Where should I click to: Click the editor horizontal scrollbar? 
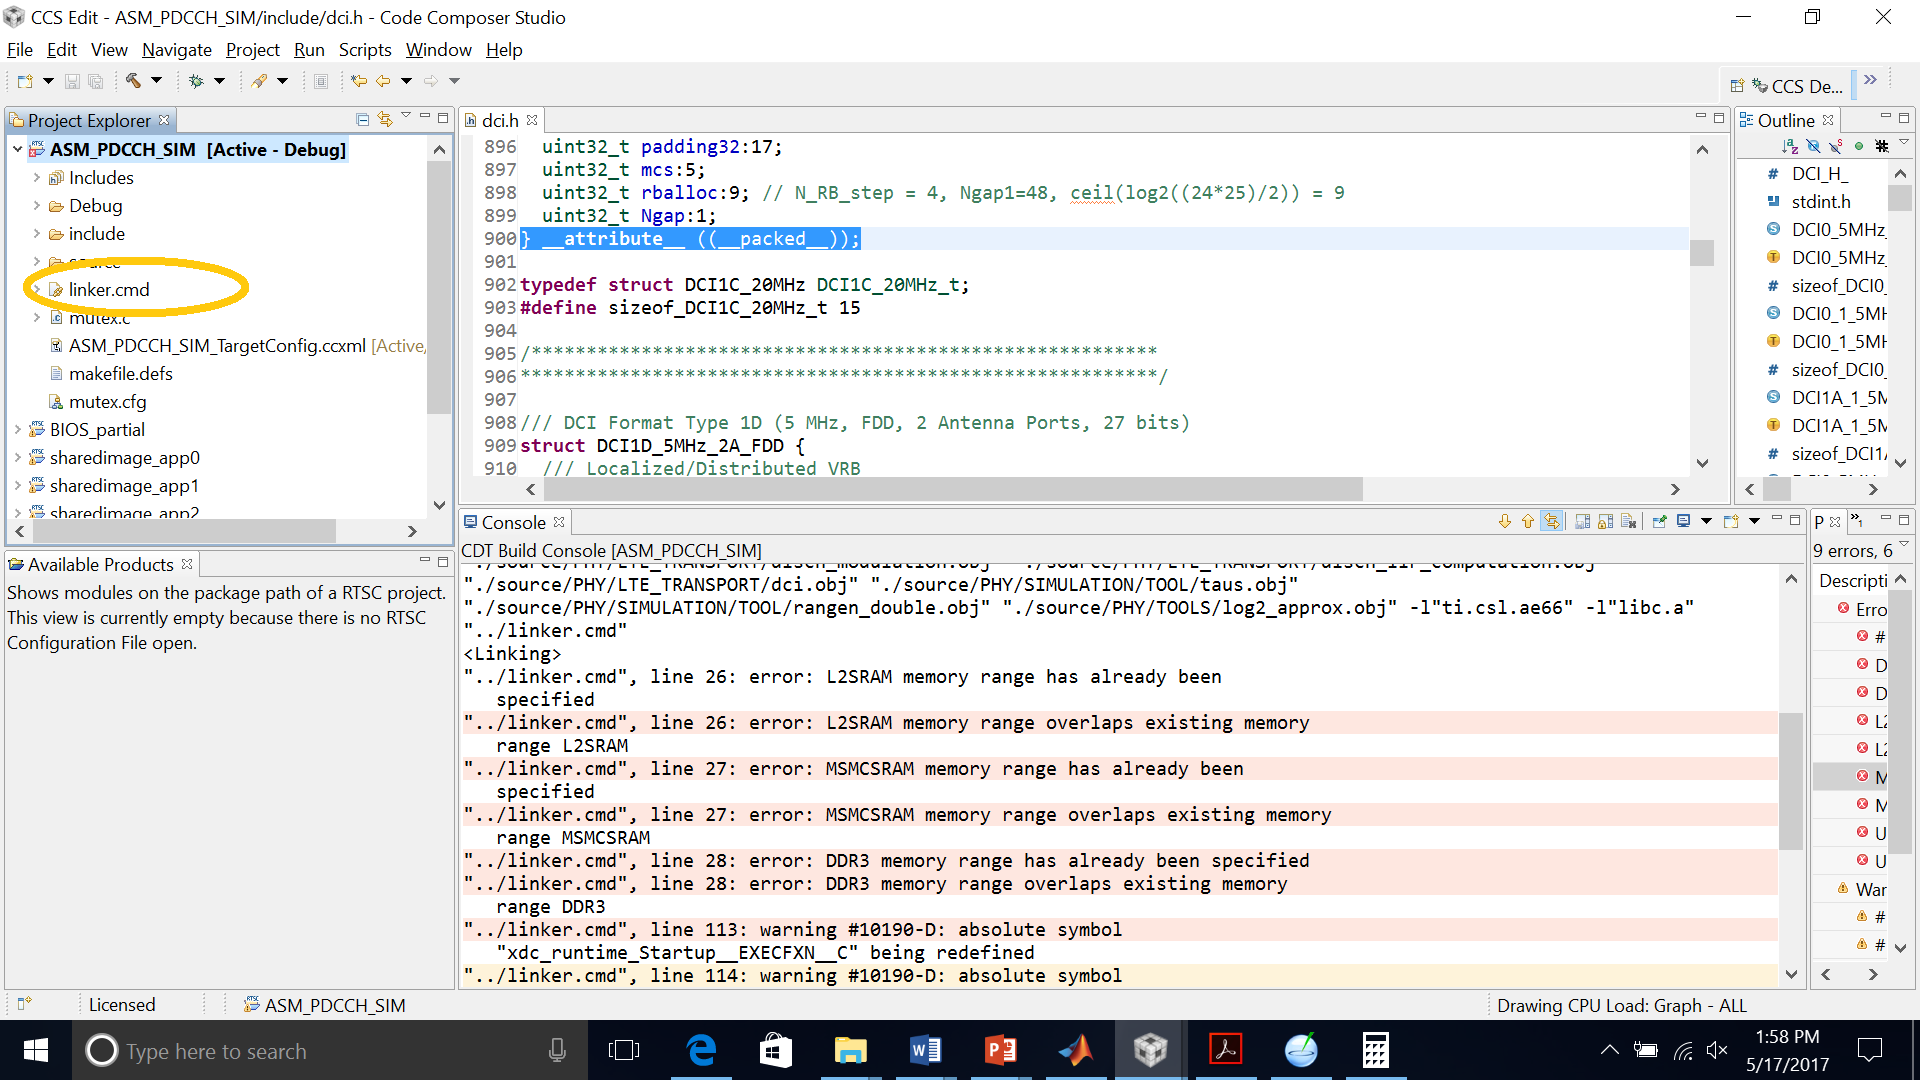tap(952, 489)
